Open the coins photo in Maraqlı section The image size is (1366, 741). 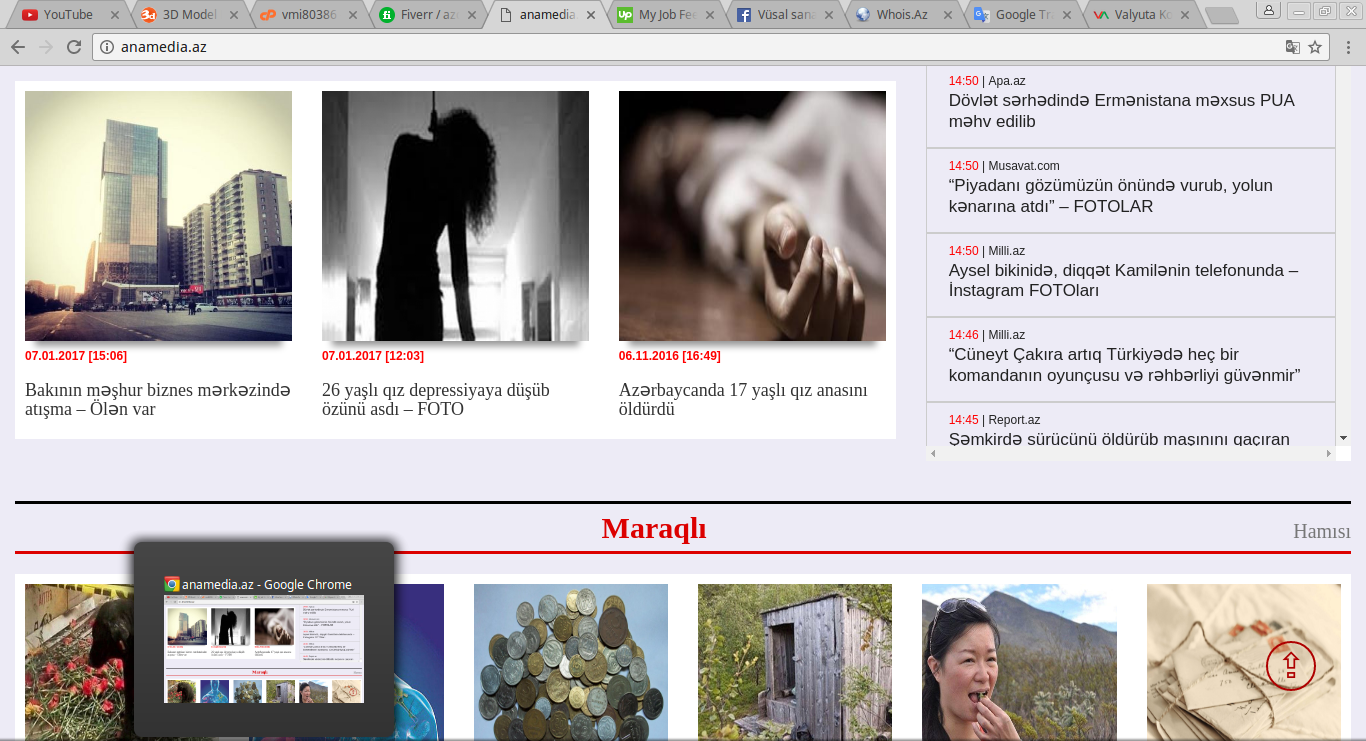pos(571,661)
